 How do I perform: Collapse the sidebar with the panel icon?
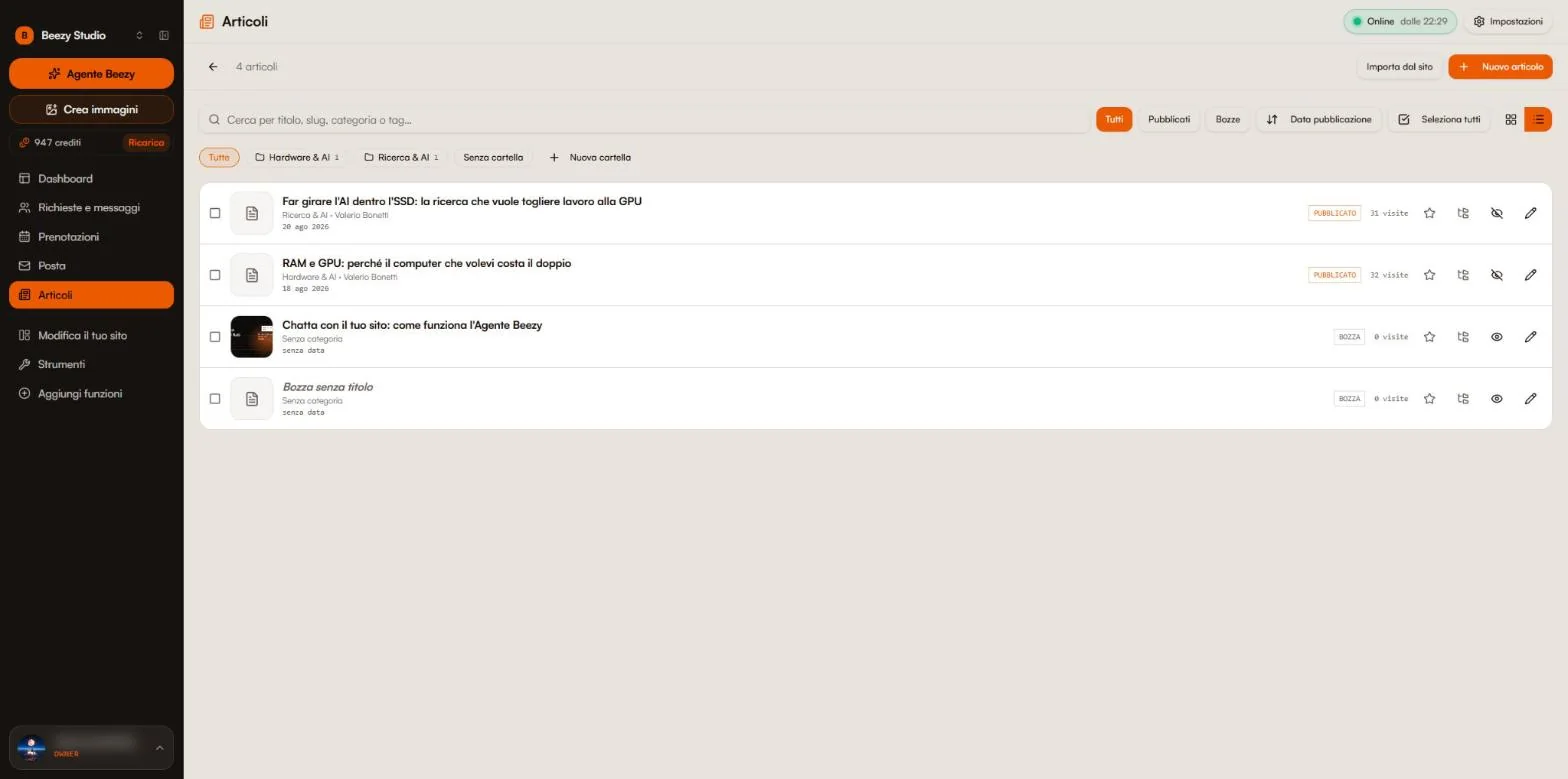click(164, 36)
